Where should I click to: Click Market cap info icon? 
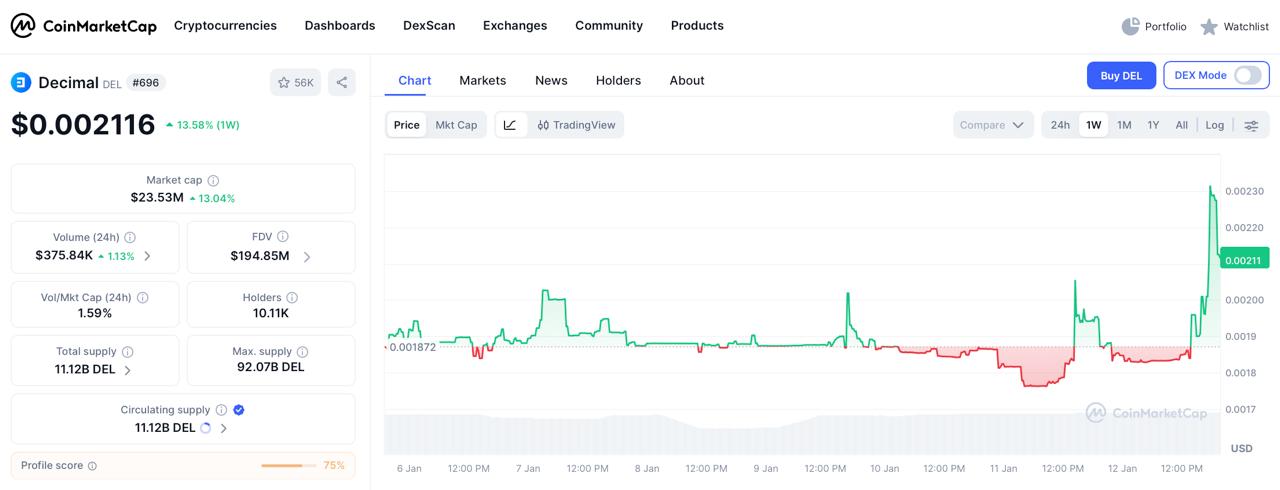click(x=213, y=180)
